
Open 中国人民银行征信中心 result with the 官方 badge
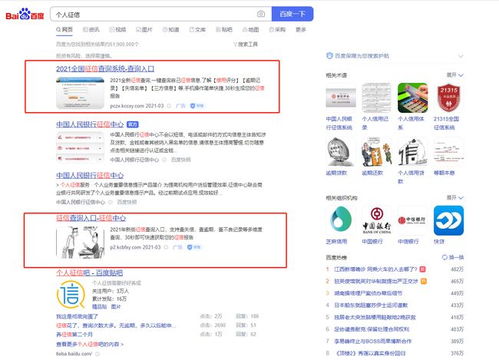[90, 124]
